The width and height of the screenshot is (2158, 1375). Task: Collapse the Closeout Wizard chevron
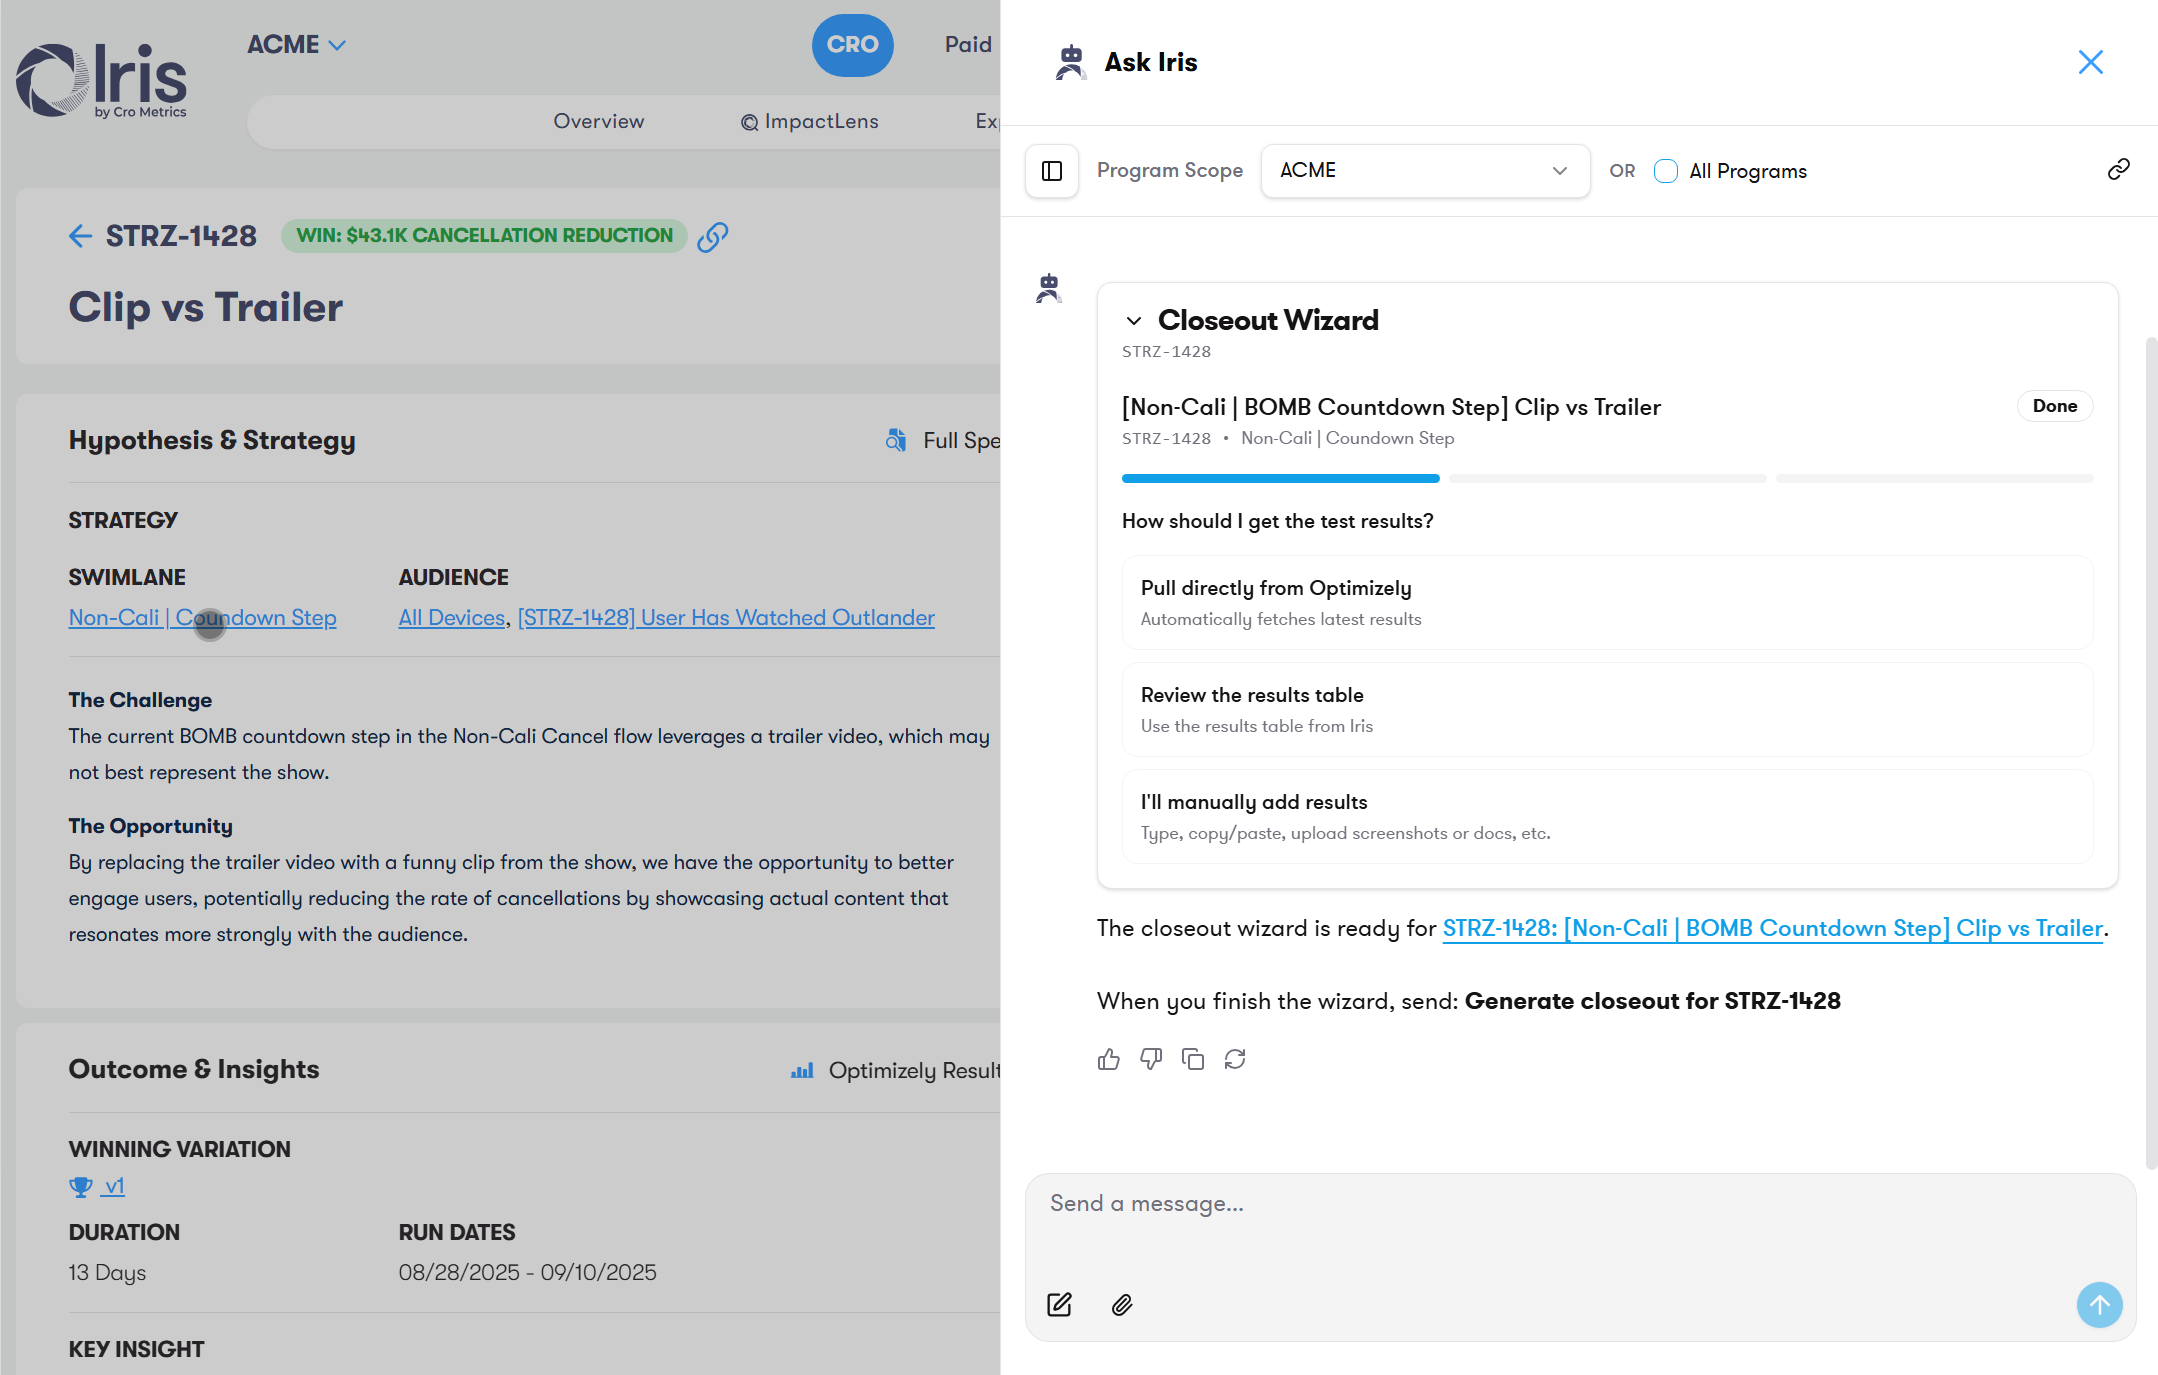1134,321
